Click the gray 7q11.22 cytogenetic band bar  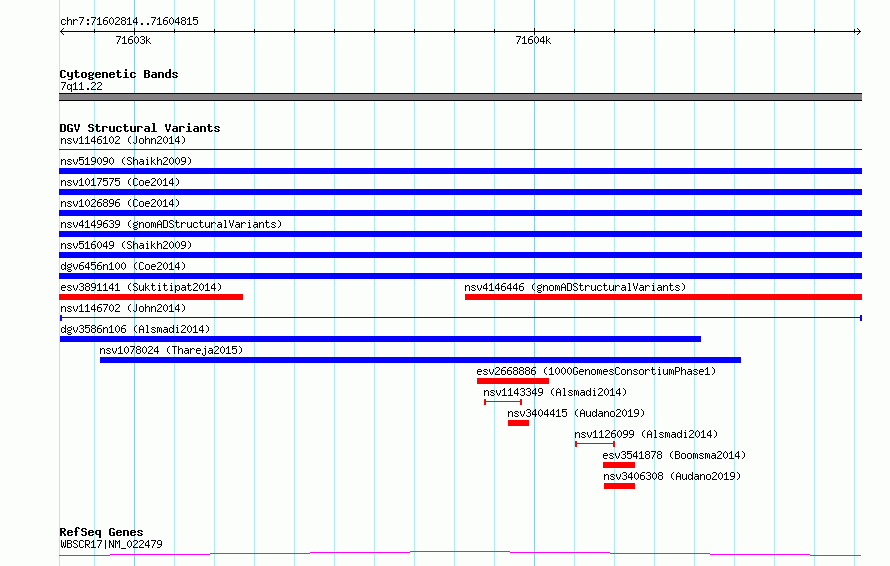point(460,97)
